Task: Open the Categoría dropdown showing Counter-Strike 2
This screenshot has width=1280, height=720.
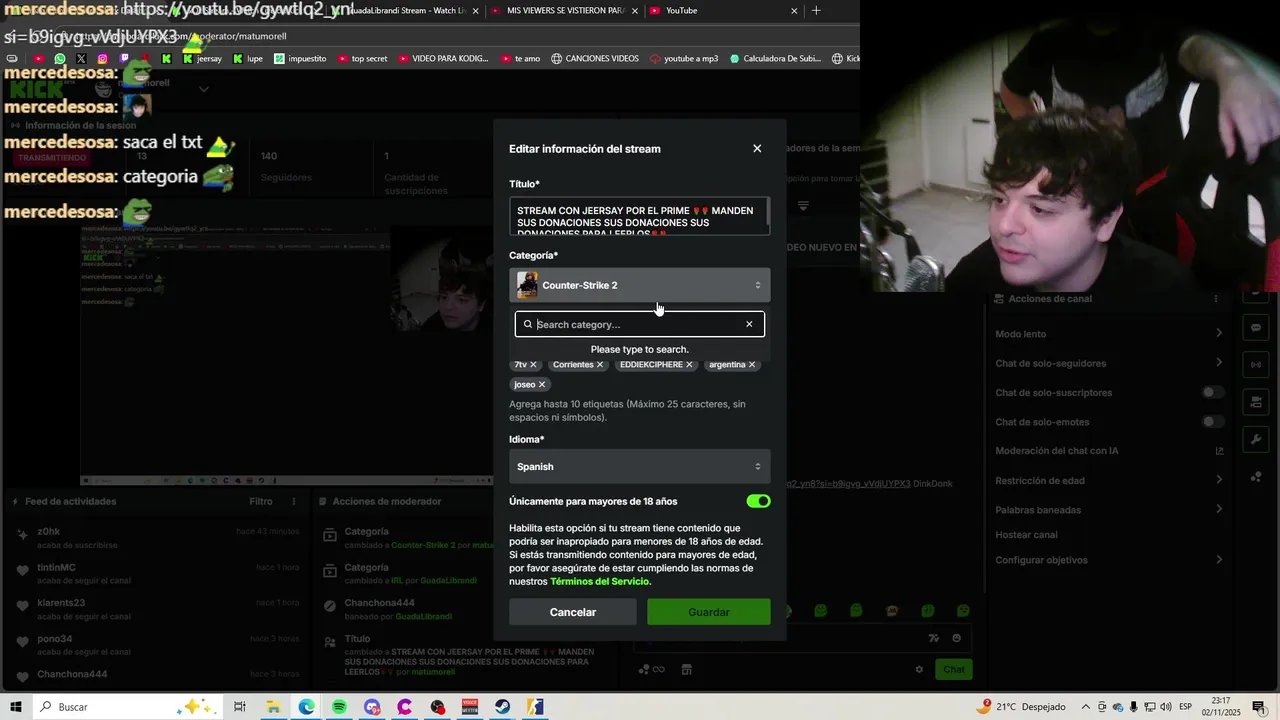Action: click(640, 285)
